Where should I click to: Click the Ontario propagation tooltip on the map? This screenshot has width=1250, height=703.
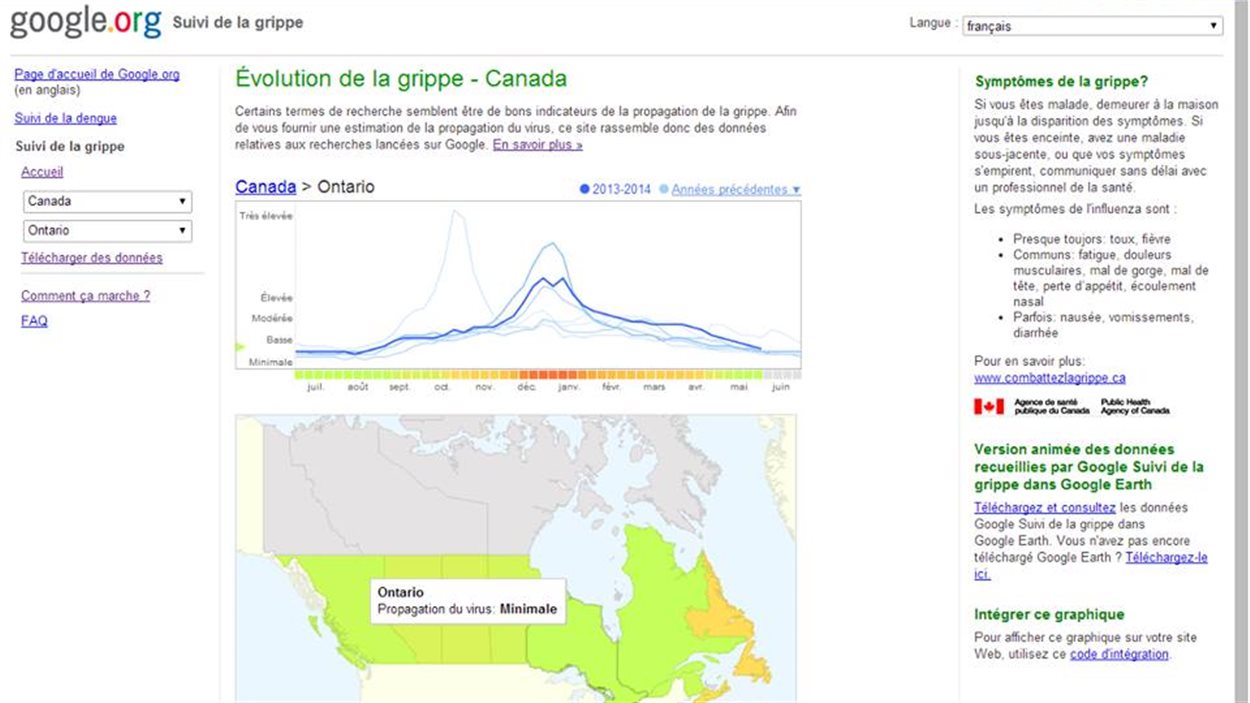[x=468, y=601]
